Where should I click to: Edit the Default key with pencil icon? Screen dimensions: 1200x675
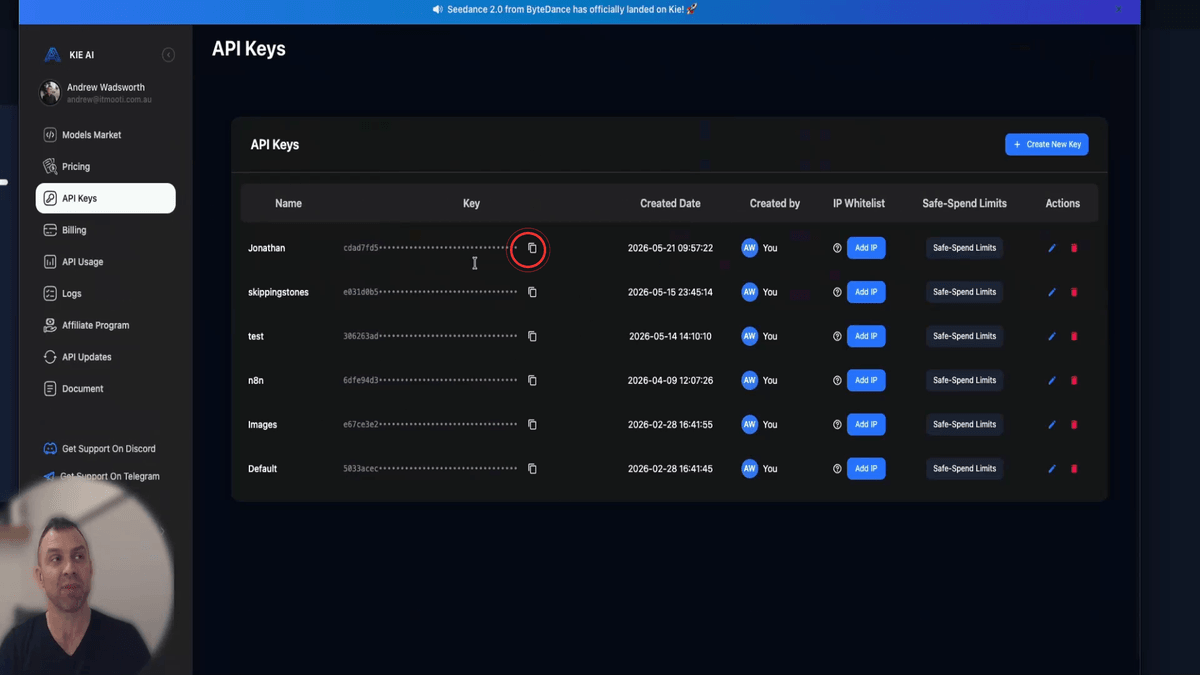point(1052,468)
